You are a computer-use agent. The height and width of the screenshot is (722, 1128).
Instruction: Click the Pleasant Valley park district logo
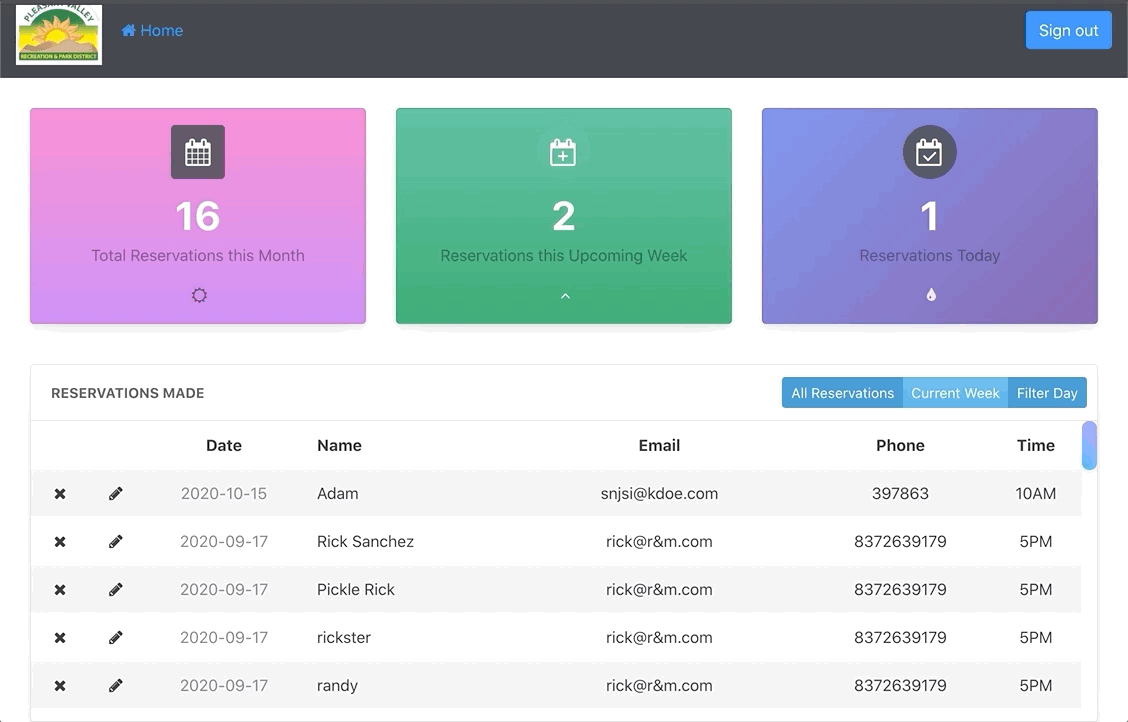59,35
